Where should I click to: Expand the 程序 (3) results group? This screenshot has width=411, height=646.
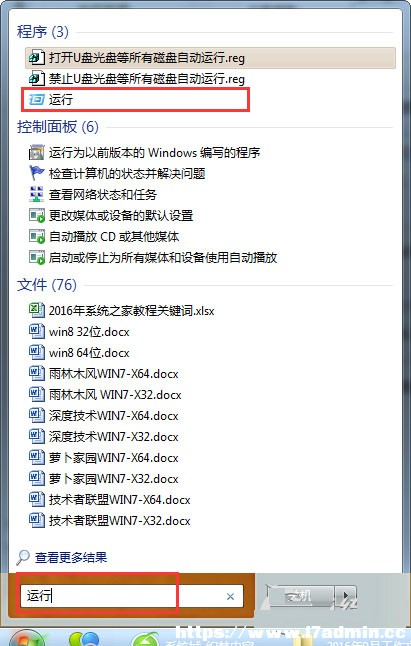[43, 32]
